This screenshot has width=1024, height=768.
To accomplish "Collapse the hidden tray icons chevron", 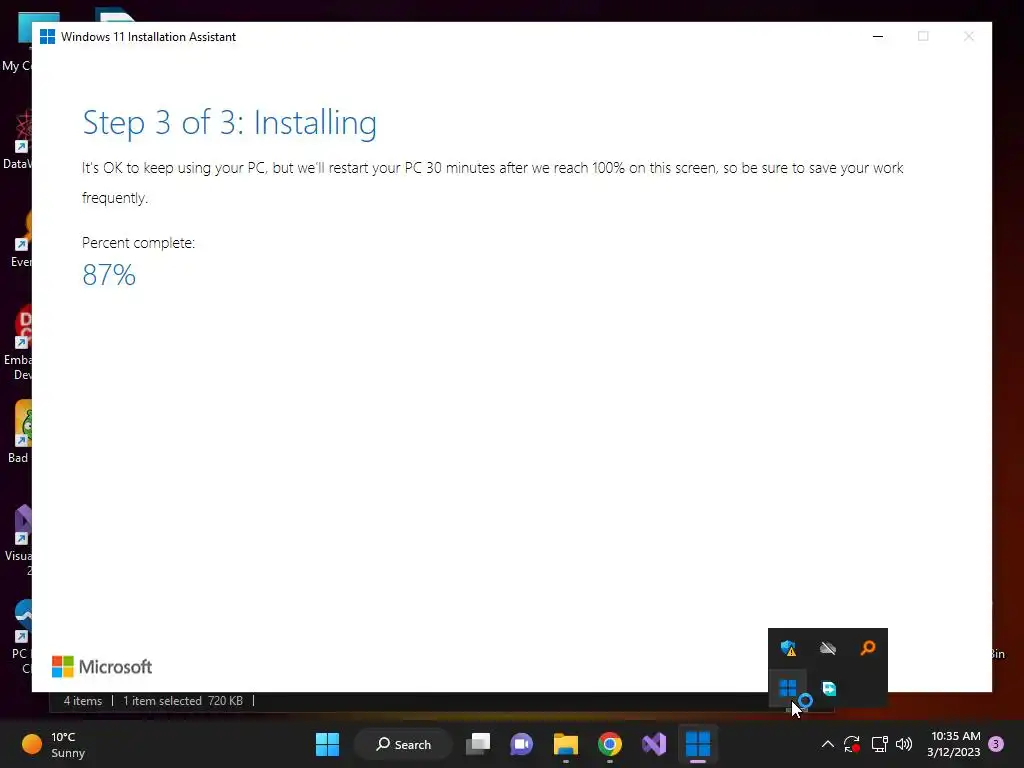I will pyautogui.click(x=827, y=744).
